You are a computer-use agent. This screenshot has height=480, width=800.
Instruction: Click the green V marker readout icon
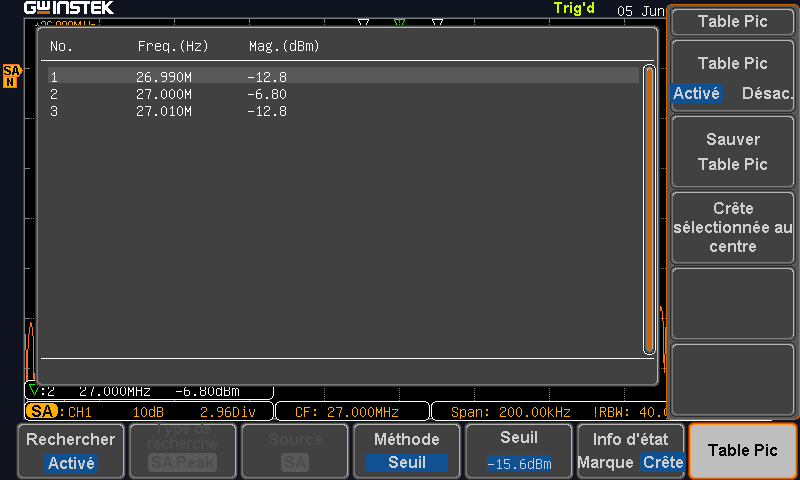pyautogui.click(x=34, y=391)
